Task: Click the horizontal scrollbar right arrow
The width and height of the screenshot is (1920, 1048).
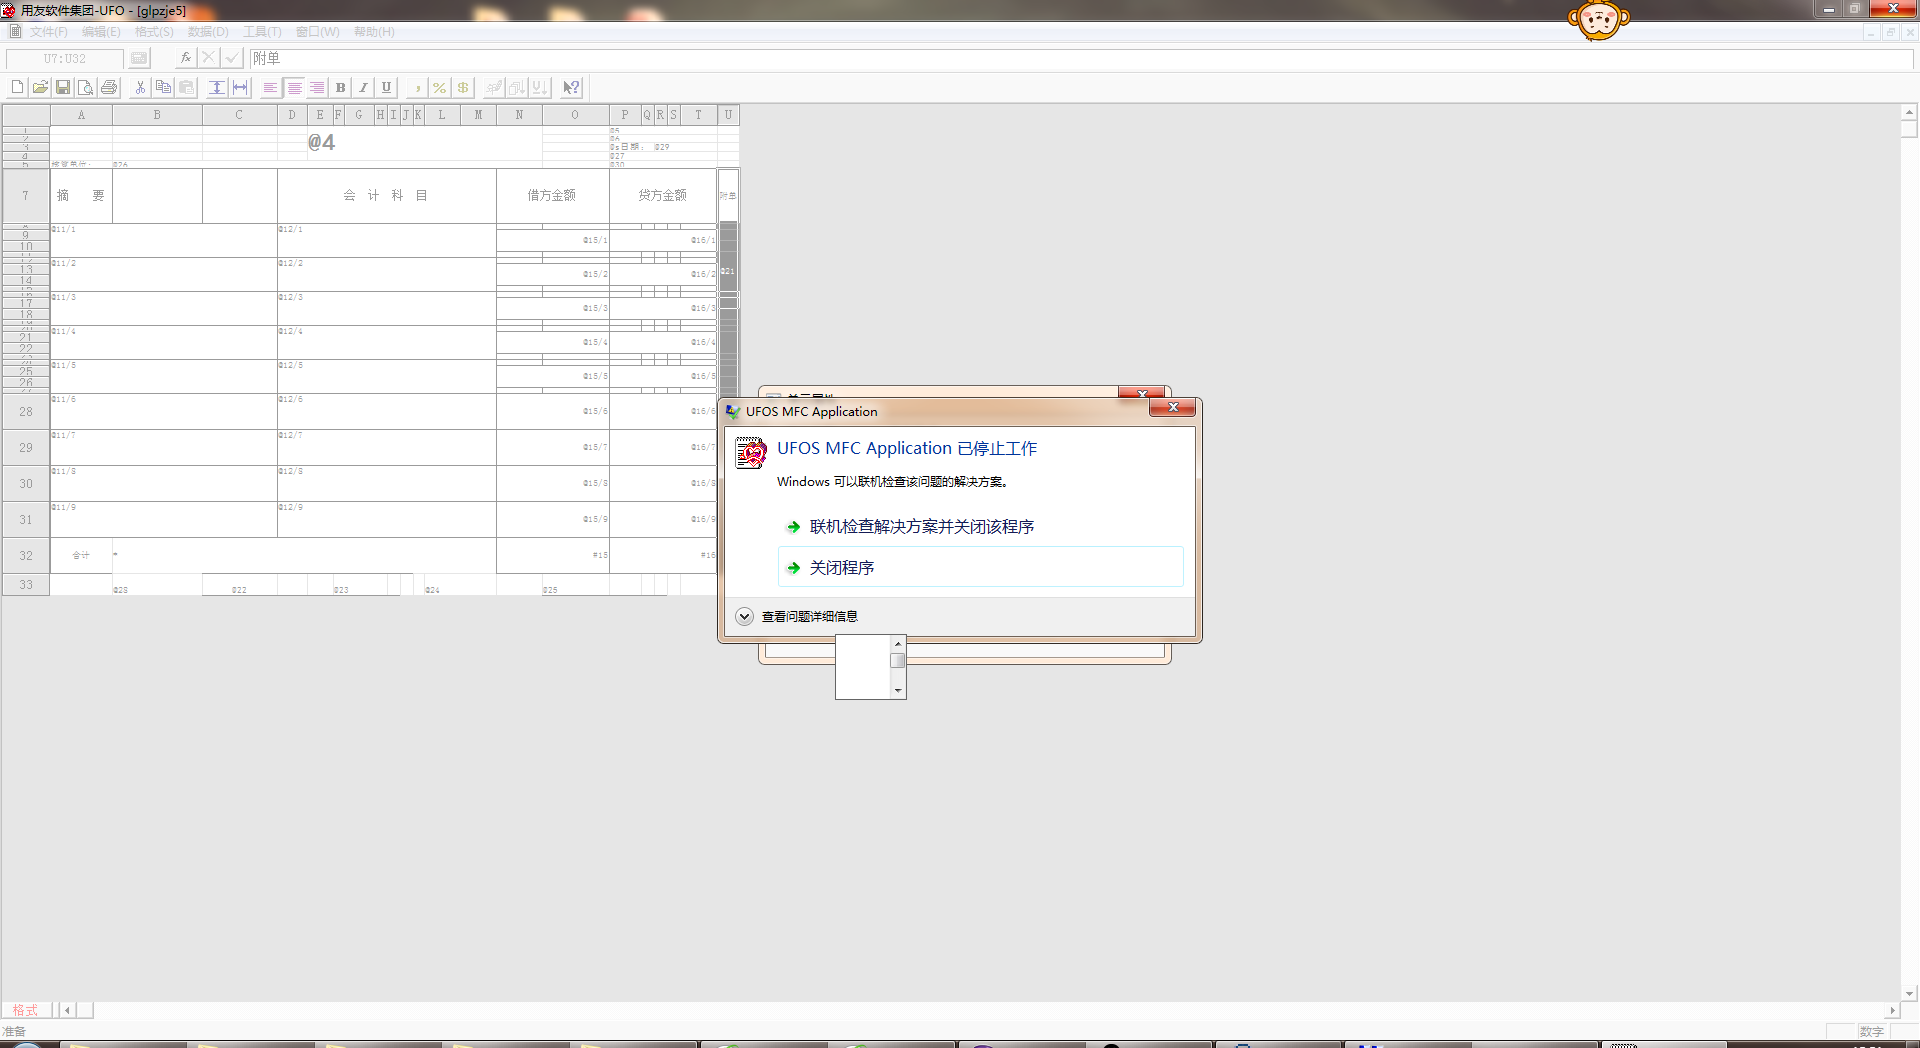Action: pos(1891,1010)
